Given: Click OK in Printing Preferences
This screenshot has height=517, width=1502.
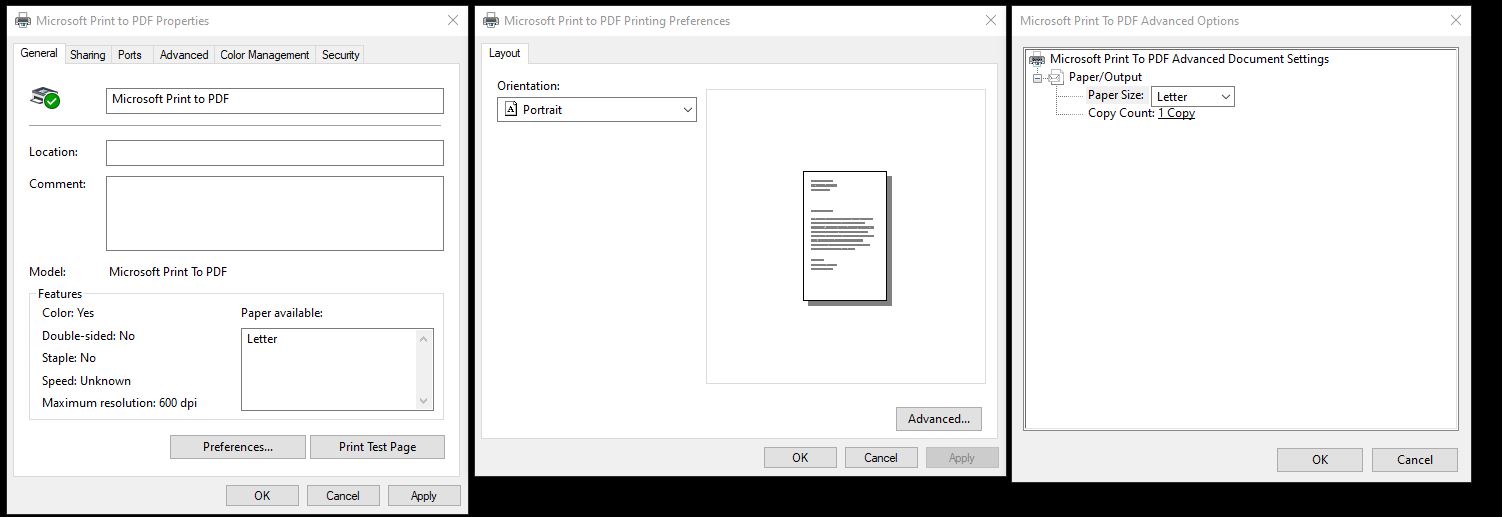Looking at the screenshot, I should click(800, 457).
